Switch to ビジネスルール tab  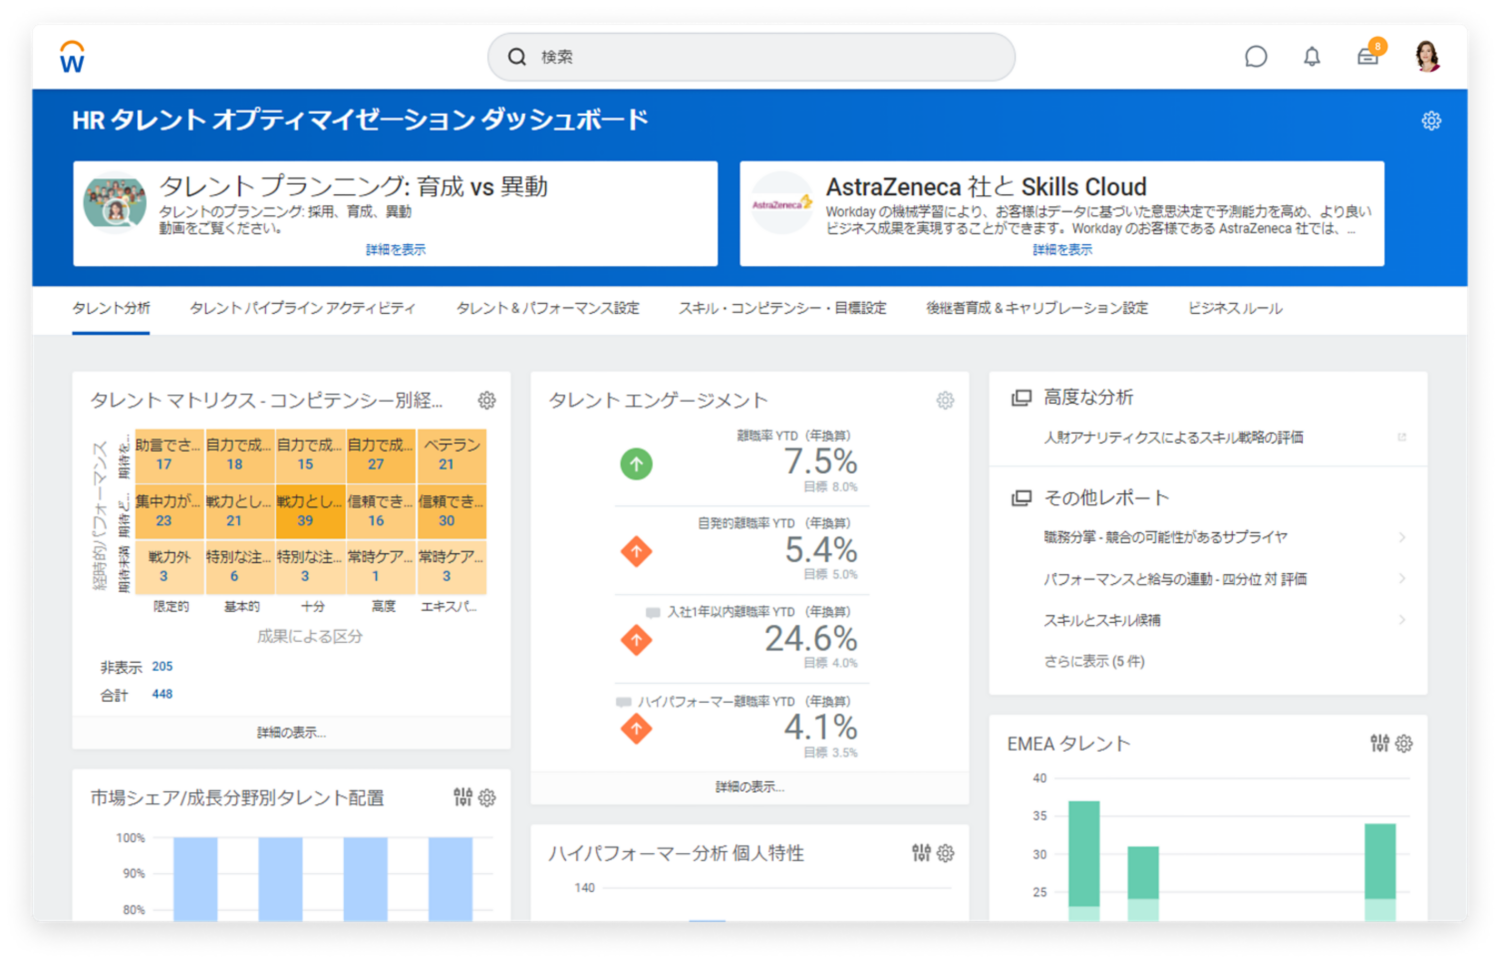click(1235, 308)
